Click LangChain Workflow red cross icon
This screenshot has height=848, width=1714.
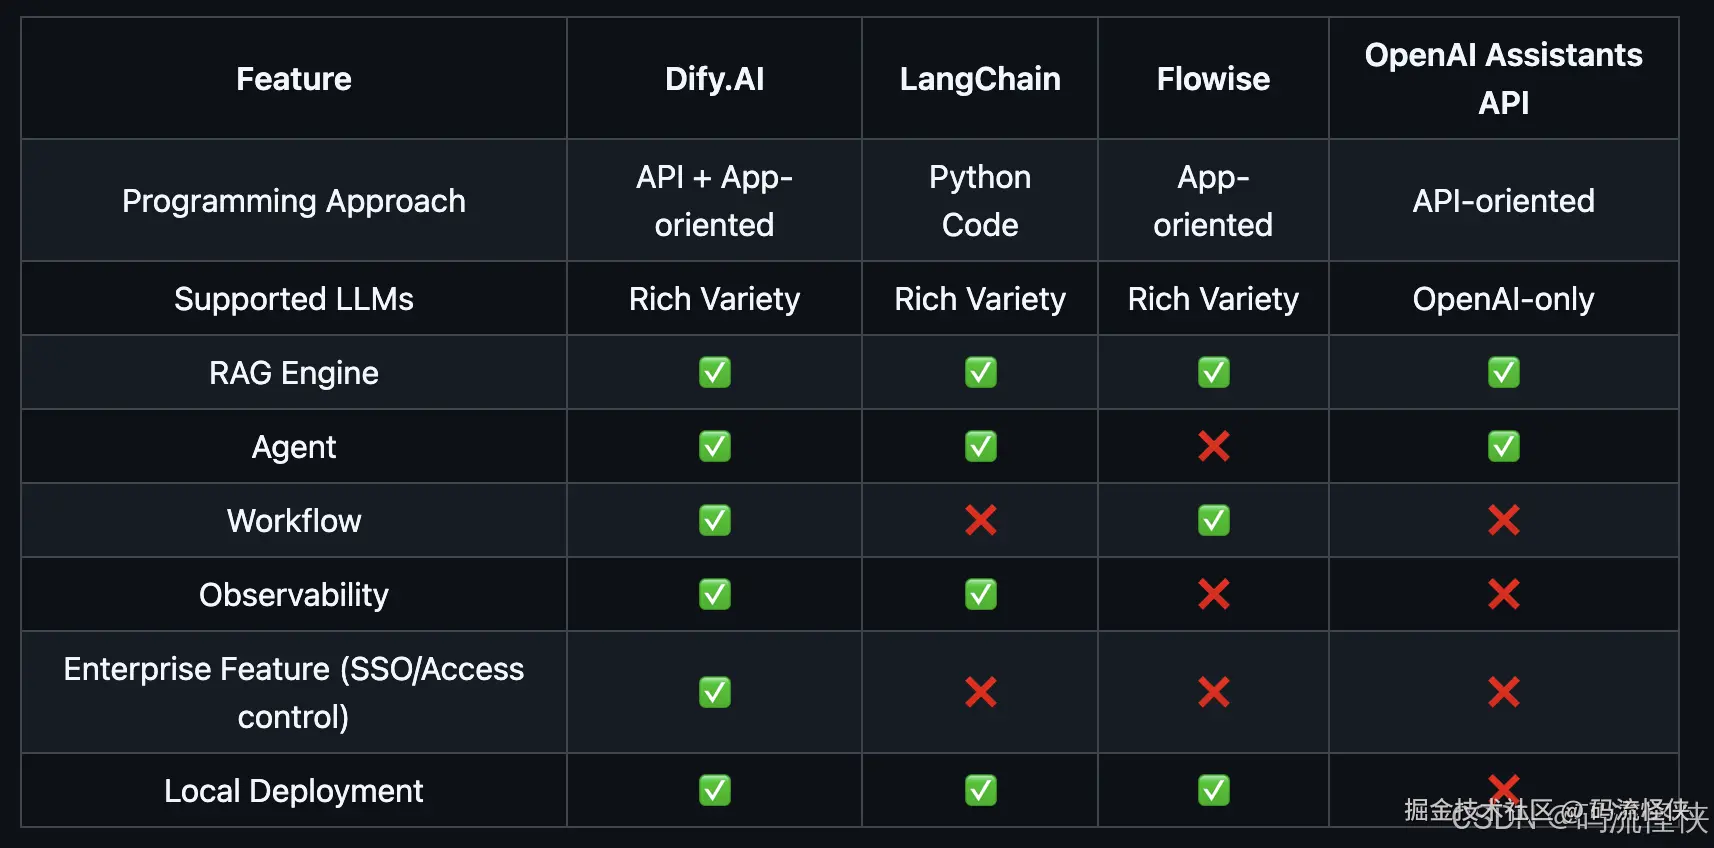coord(980,520)
